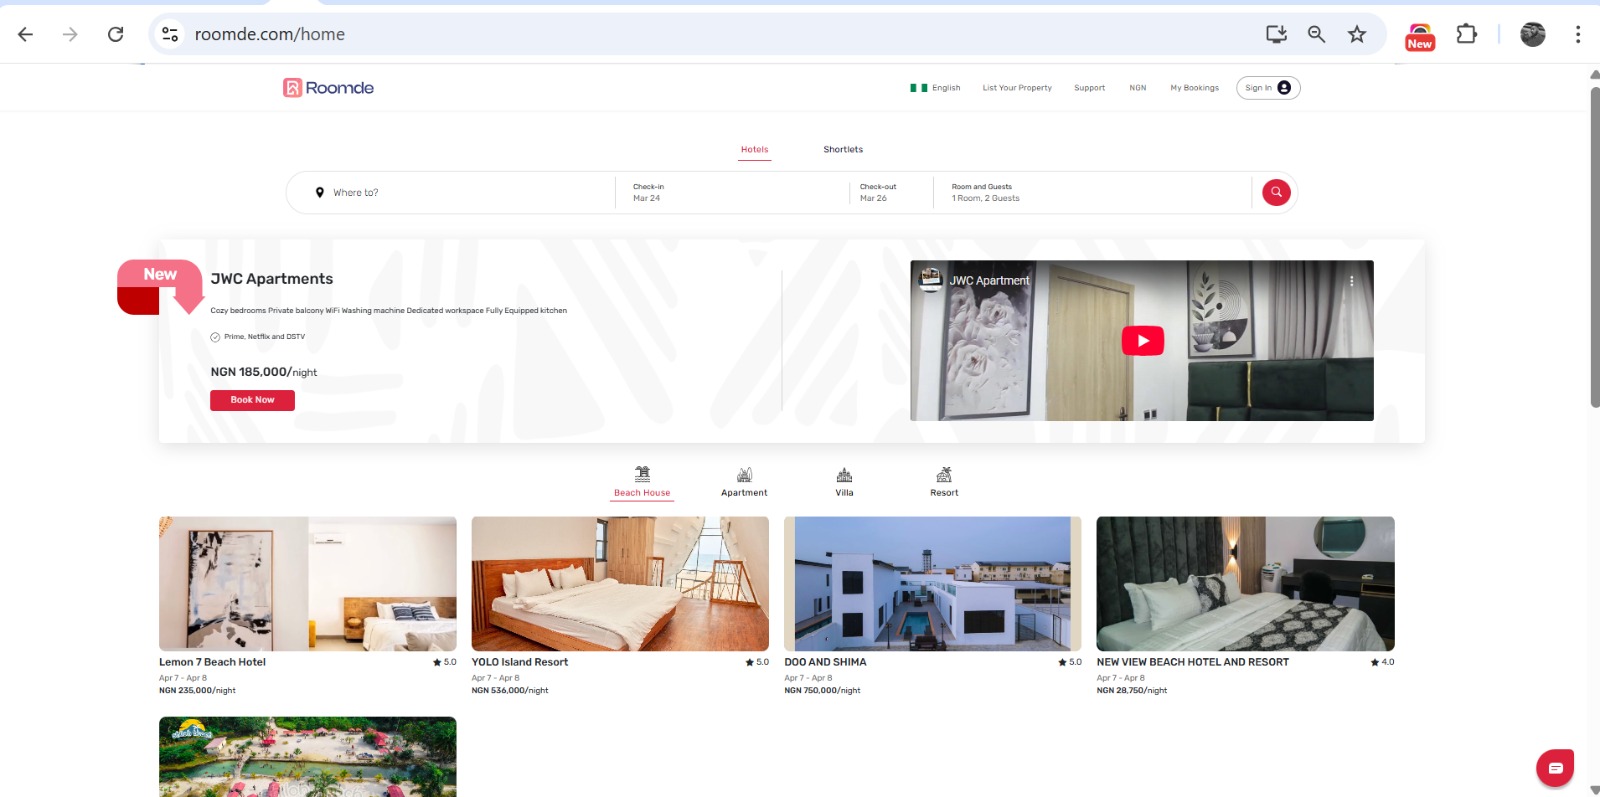Image resolution: width=1600 pixels, height=797 pixels.
Task: Open the Check-in date picker
Action: [732, 193]
